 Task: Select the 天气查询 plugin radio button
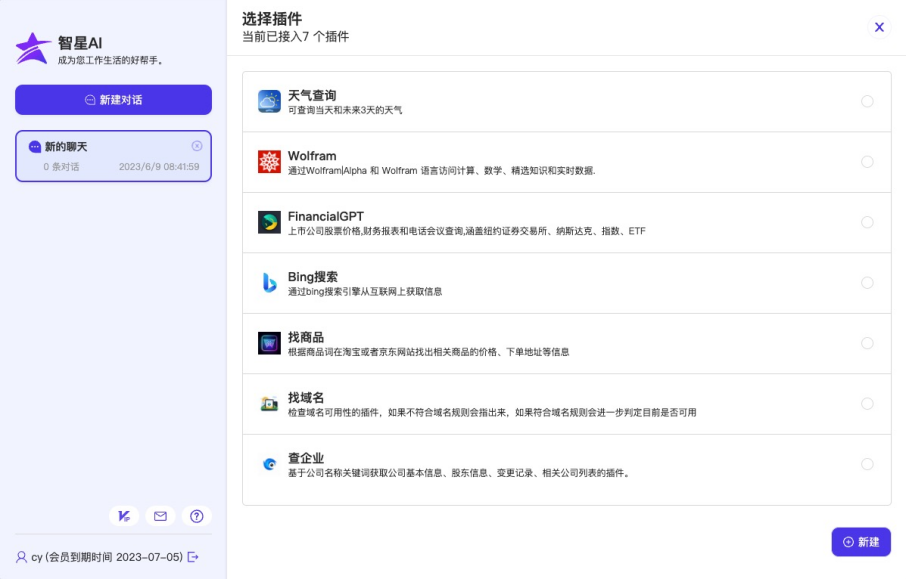(867, 101)
